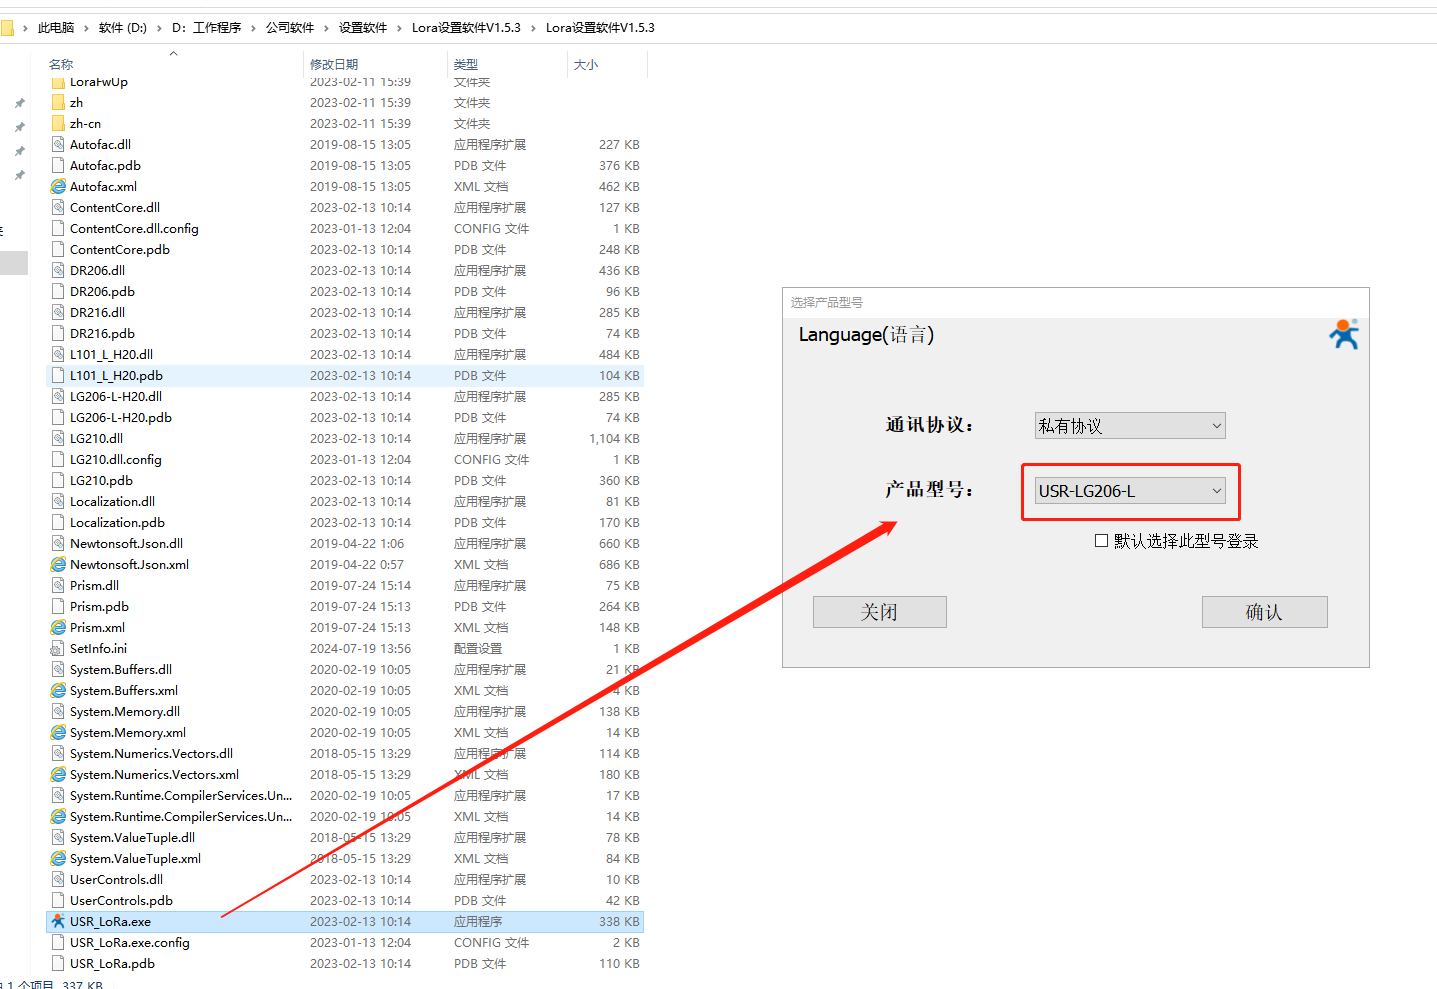
Task: Expand the breadcrumb arrow after 此电脑
Action: [86, 28]
